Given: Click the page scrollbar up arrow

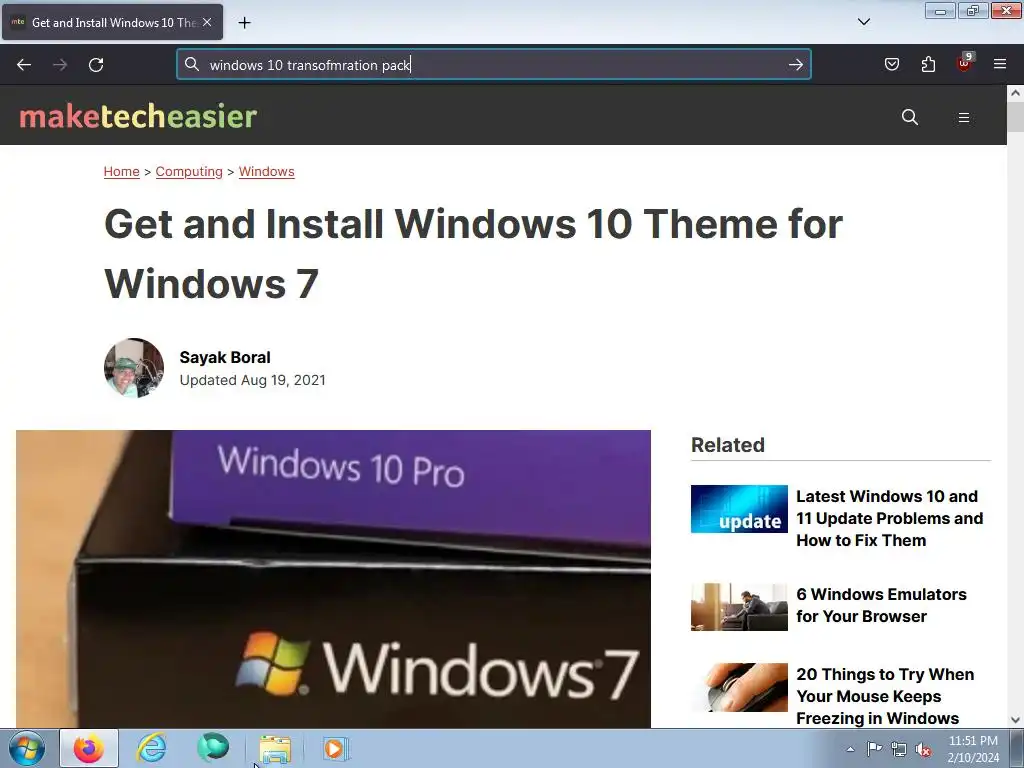Looking at the screenshot, I should coord(1015,93).
